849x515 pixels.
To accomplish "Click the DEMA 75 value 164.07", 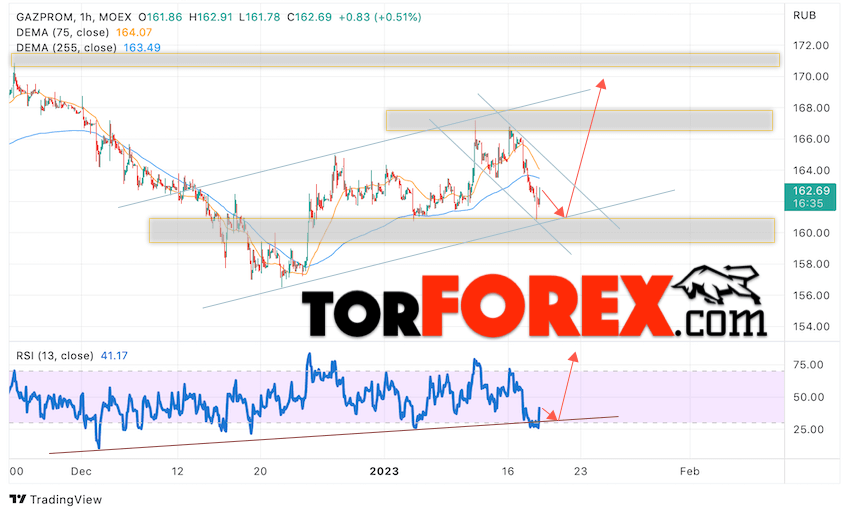I will coord(134,32).
